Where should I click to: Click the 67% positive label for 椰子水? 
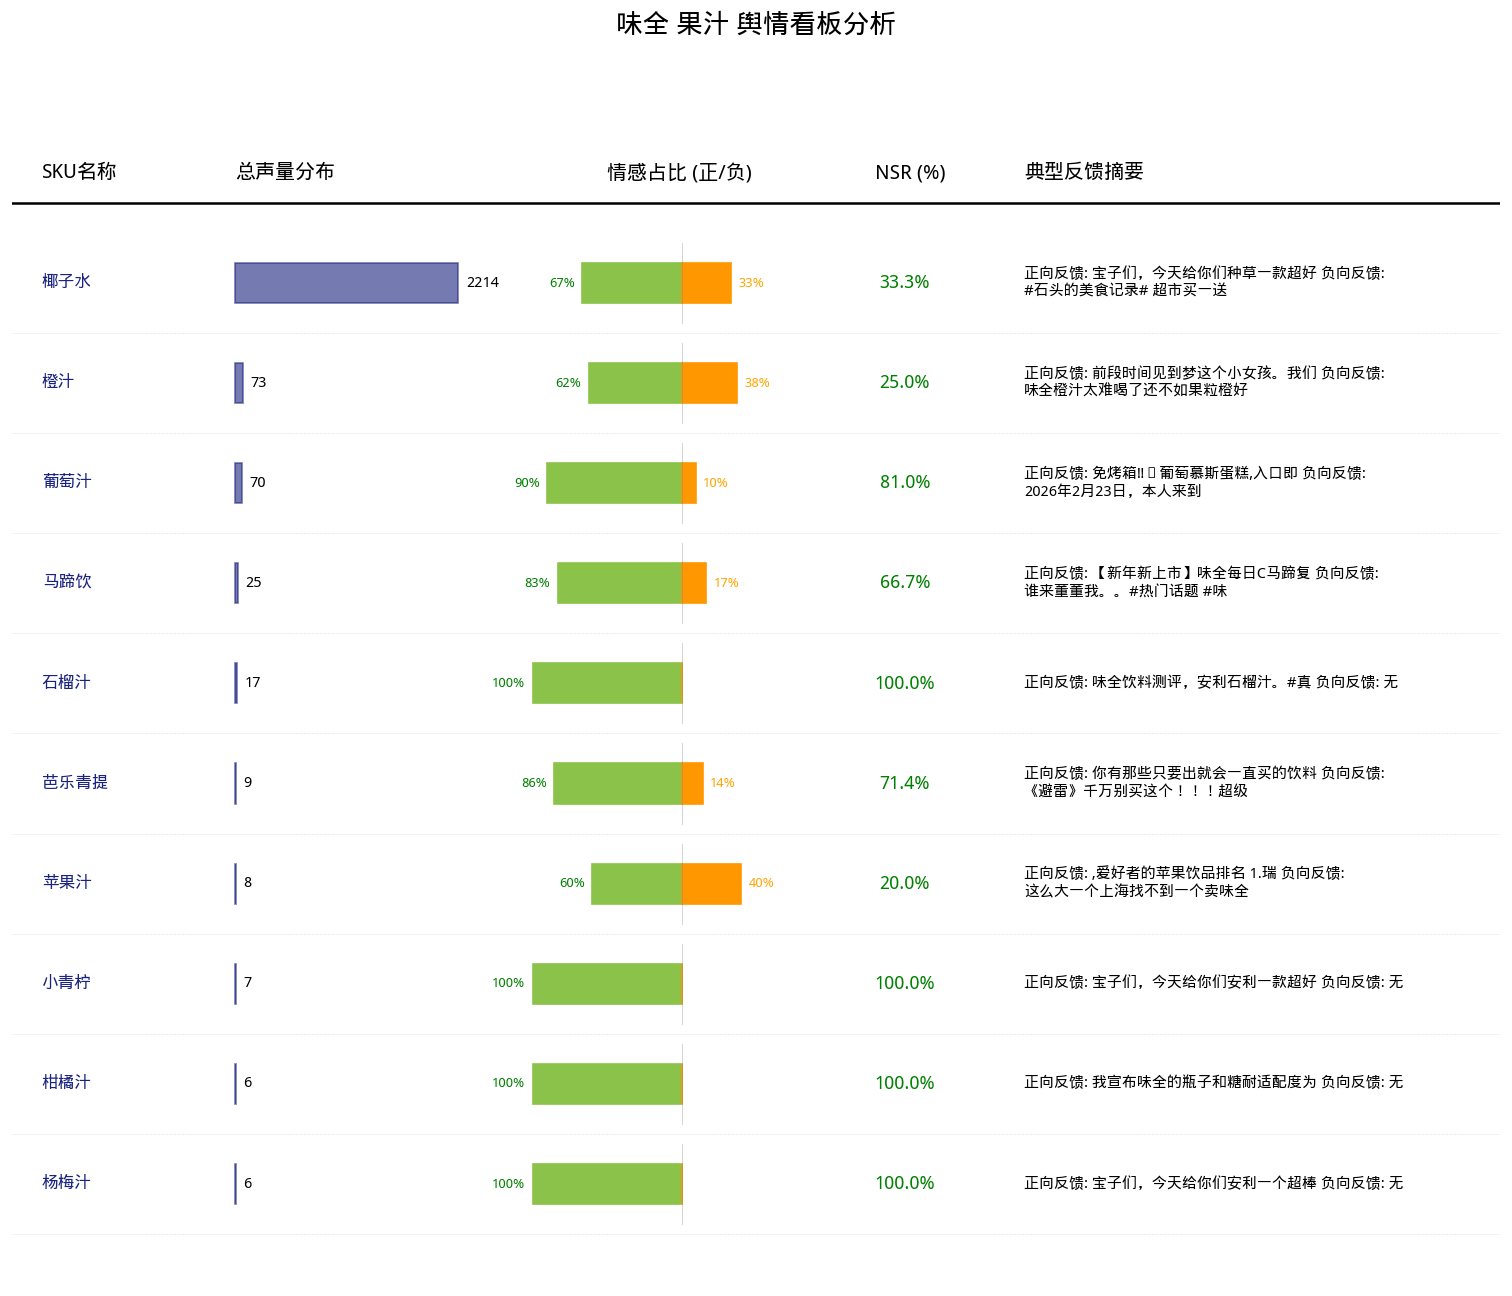pyautogui.click(x=562, y=283)
